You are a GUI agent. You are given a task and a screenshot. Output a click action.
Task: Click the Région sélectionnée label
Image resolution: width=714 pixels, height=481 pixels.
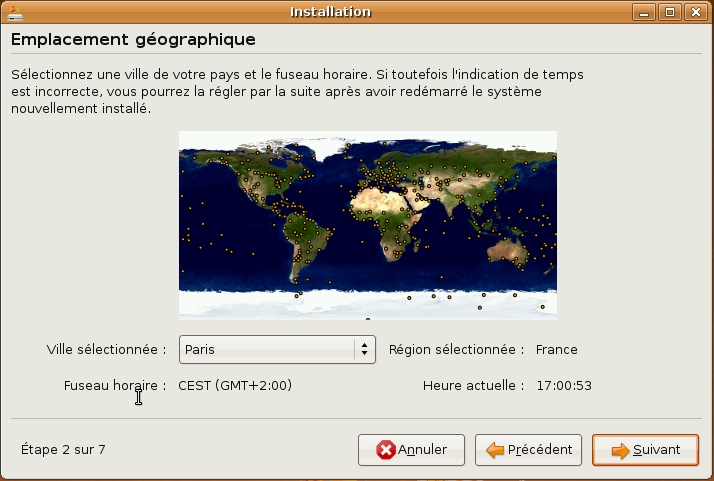(456, 349)
